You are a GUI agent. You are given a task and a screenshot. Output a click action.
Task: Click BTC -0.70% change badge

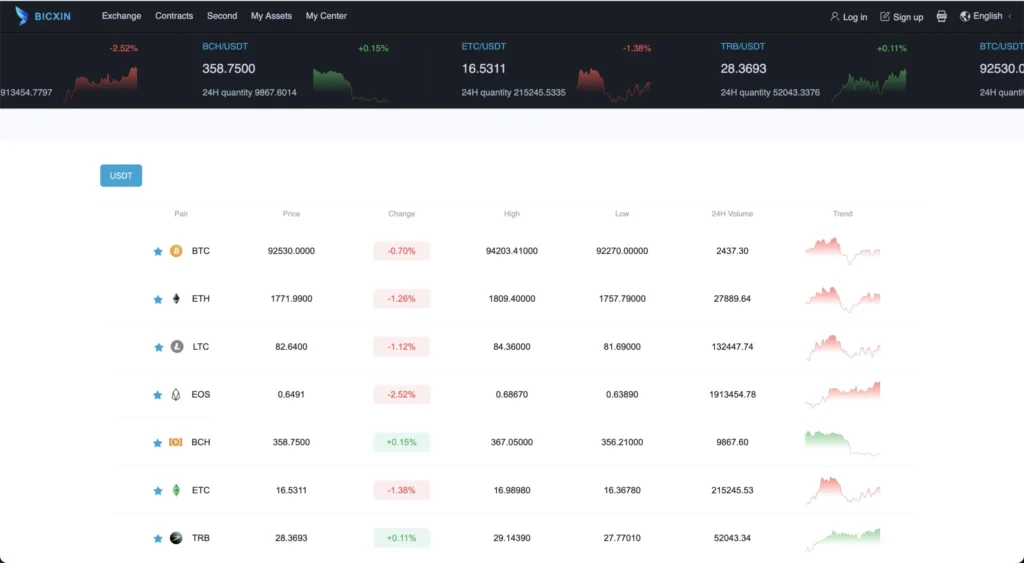pyautogui.click(x=402, y=251)
